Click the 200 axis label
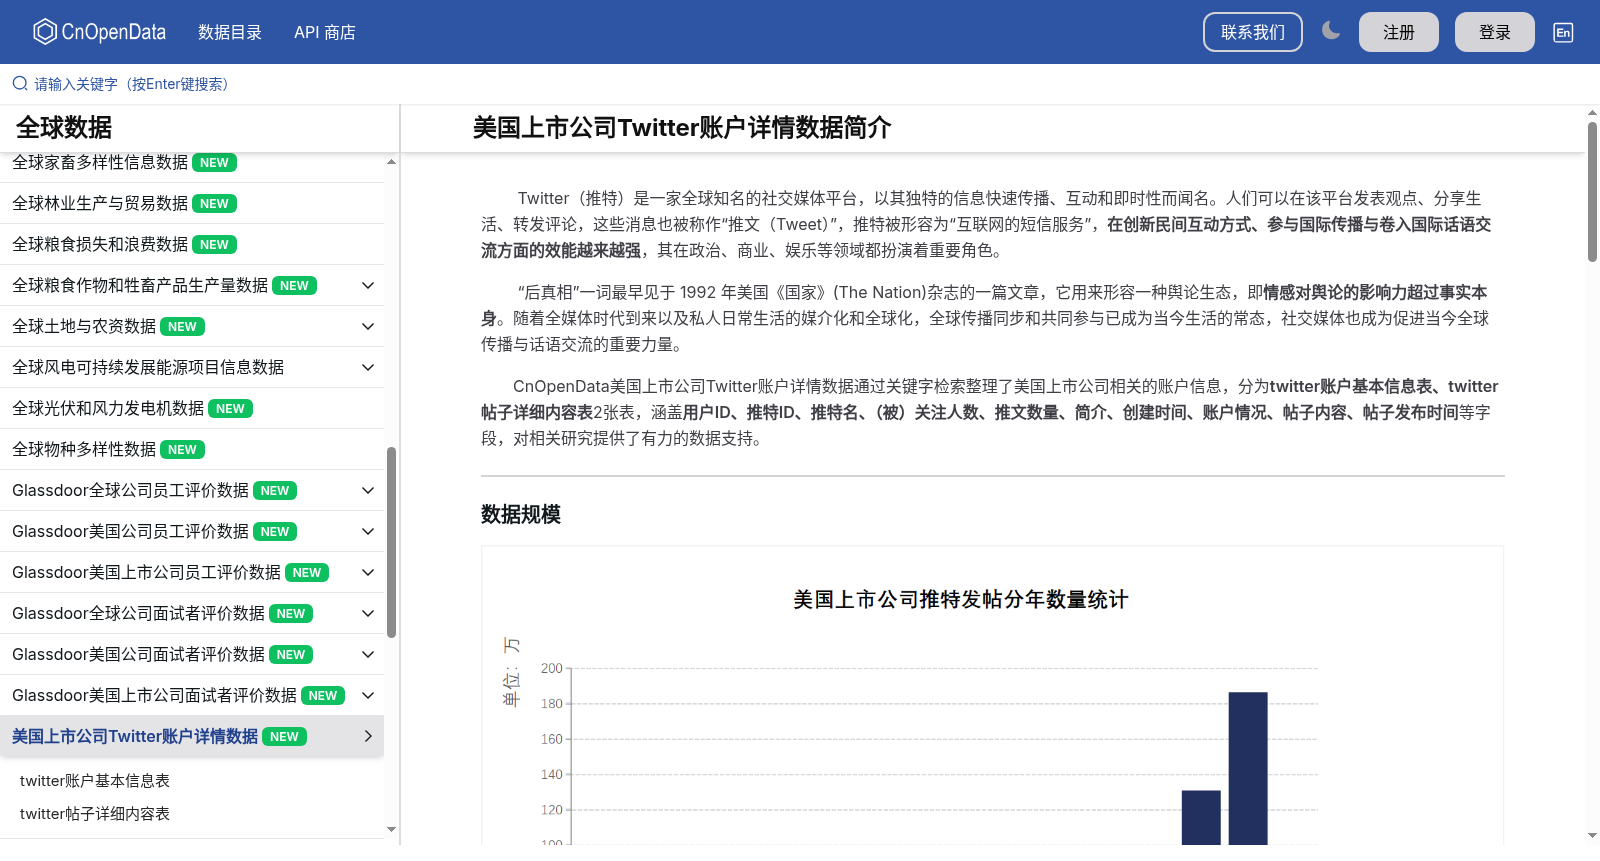Viewport: 1600px width, 861px height. coord(552,668)
